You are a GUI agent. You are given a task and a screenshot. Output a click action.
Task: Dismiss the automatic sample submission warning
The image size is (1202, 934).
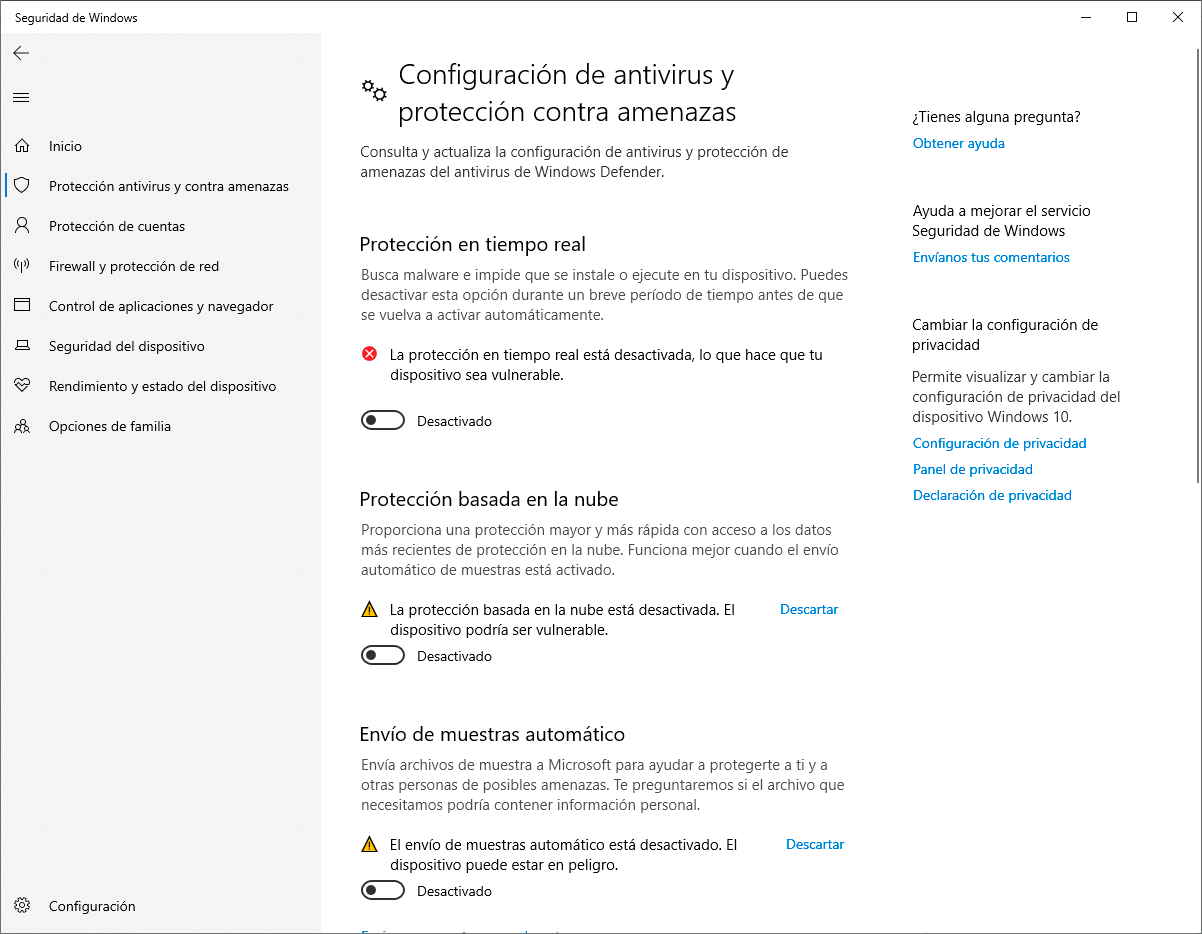click(x=815, y=844)
